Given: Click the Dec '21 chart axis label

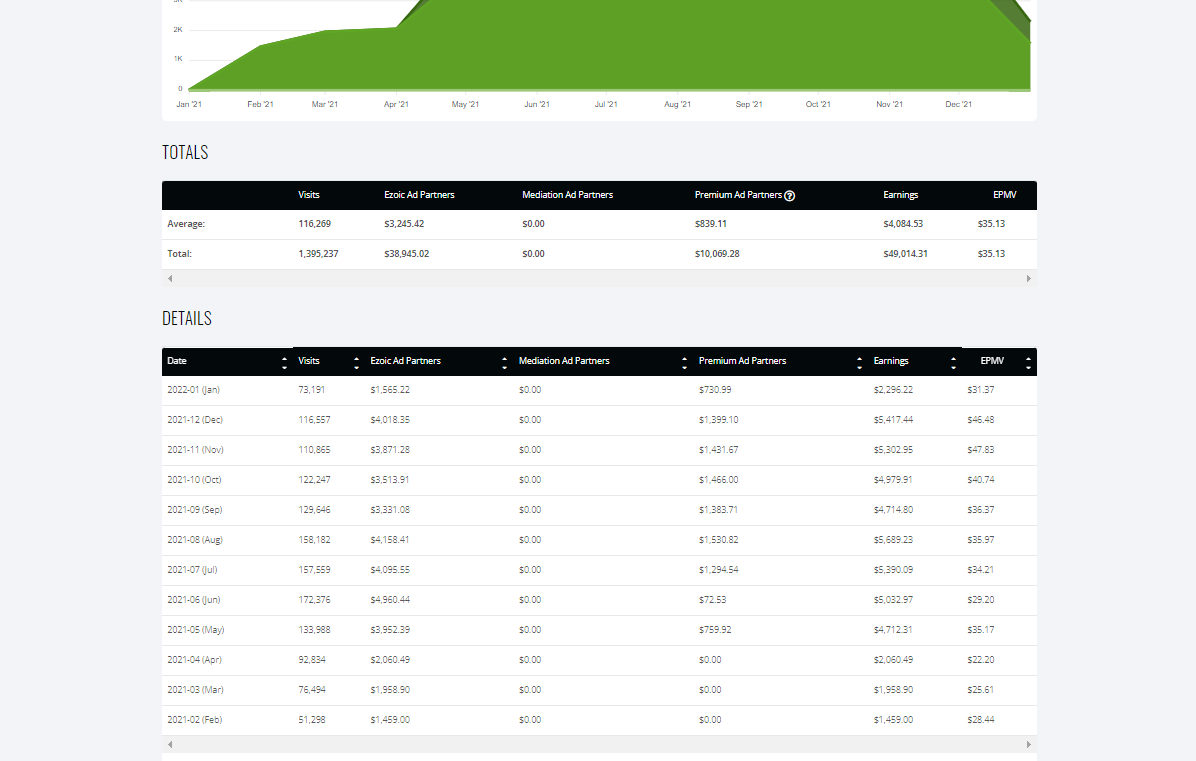Looking at the screenshot, I should 959,104.
